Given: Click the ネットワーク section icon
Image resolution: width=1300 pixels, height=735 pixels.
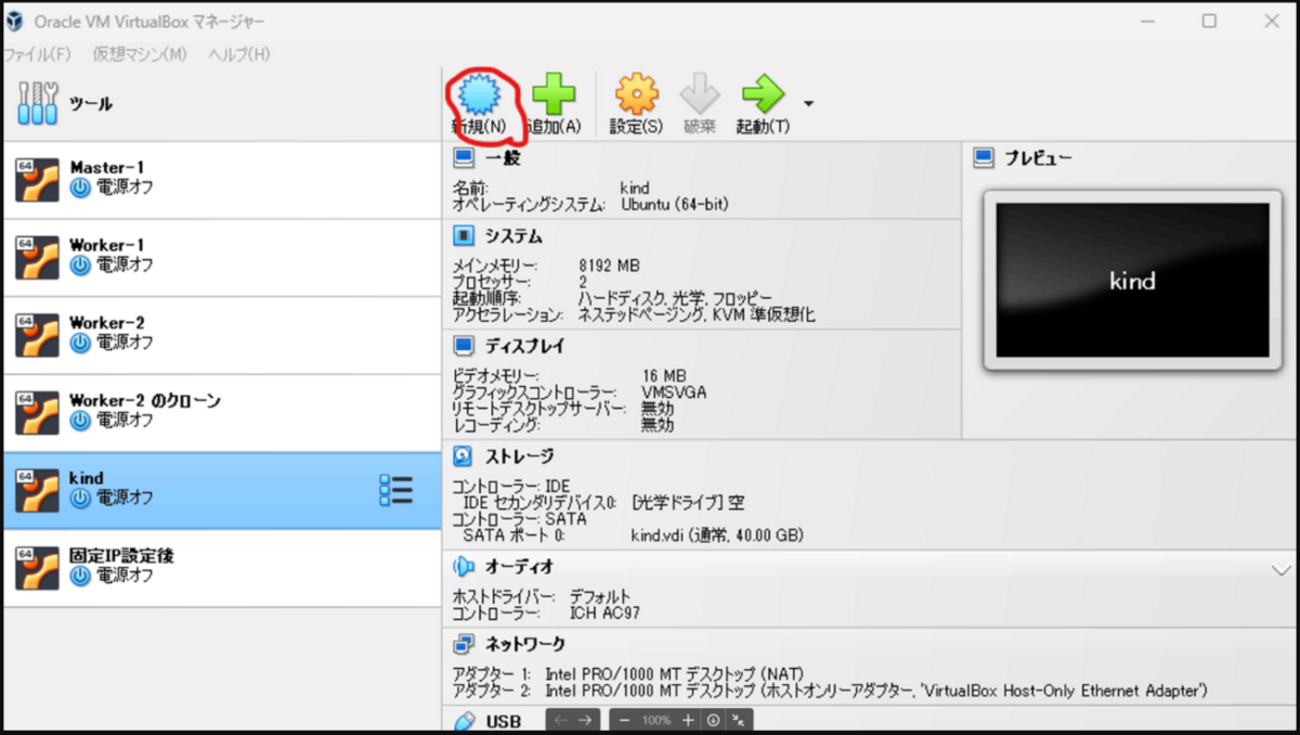Looking at the screenshot, I should click(463, 644).
